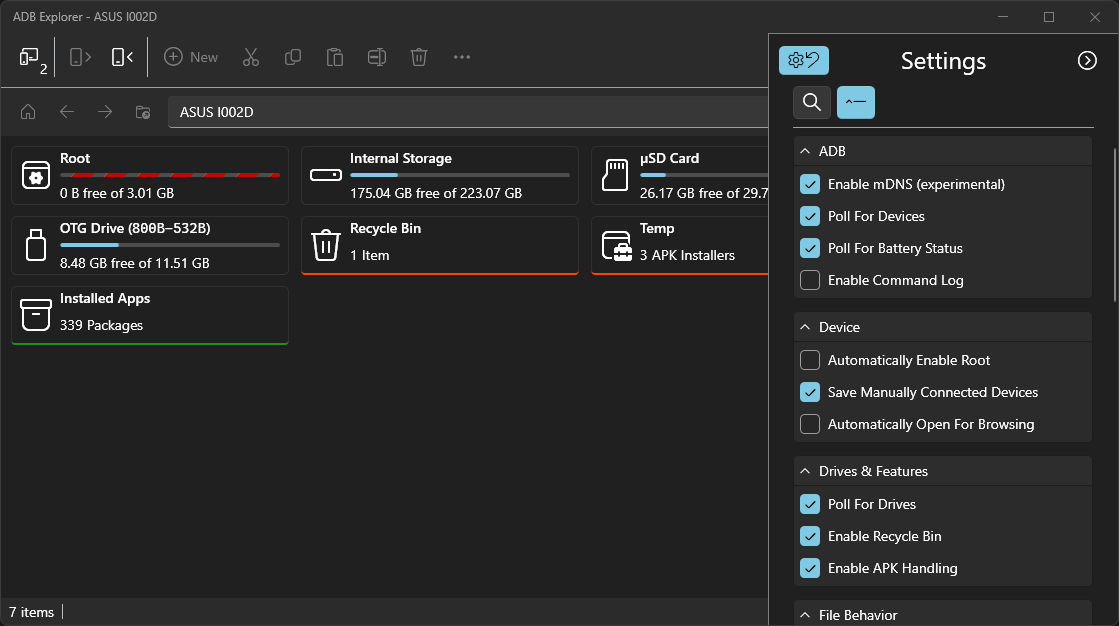Collapse the Drives & Features group
This screenshot has width=1119, height=626.
(x=943, y=471)
